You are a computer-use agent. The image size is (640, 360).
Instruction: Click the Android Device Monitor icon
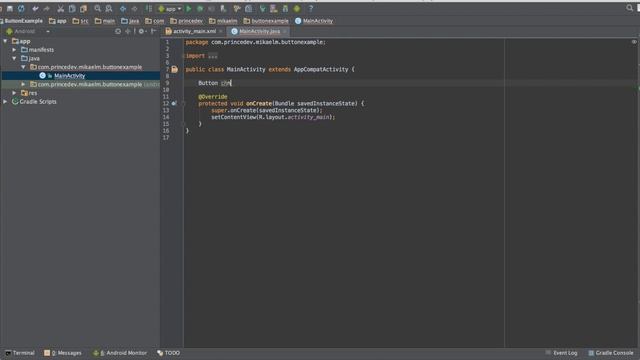pyautogui.click(x=297, y=8)
